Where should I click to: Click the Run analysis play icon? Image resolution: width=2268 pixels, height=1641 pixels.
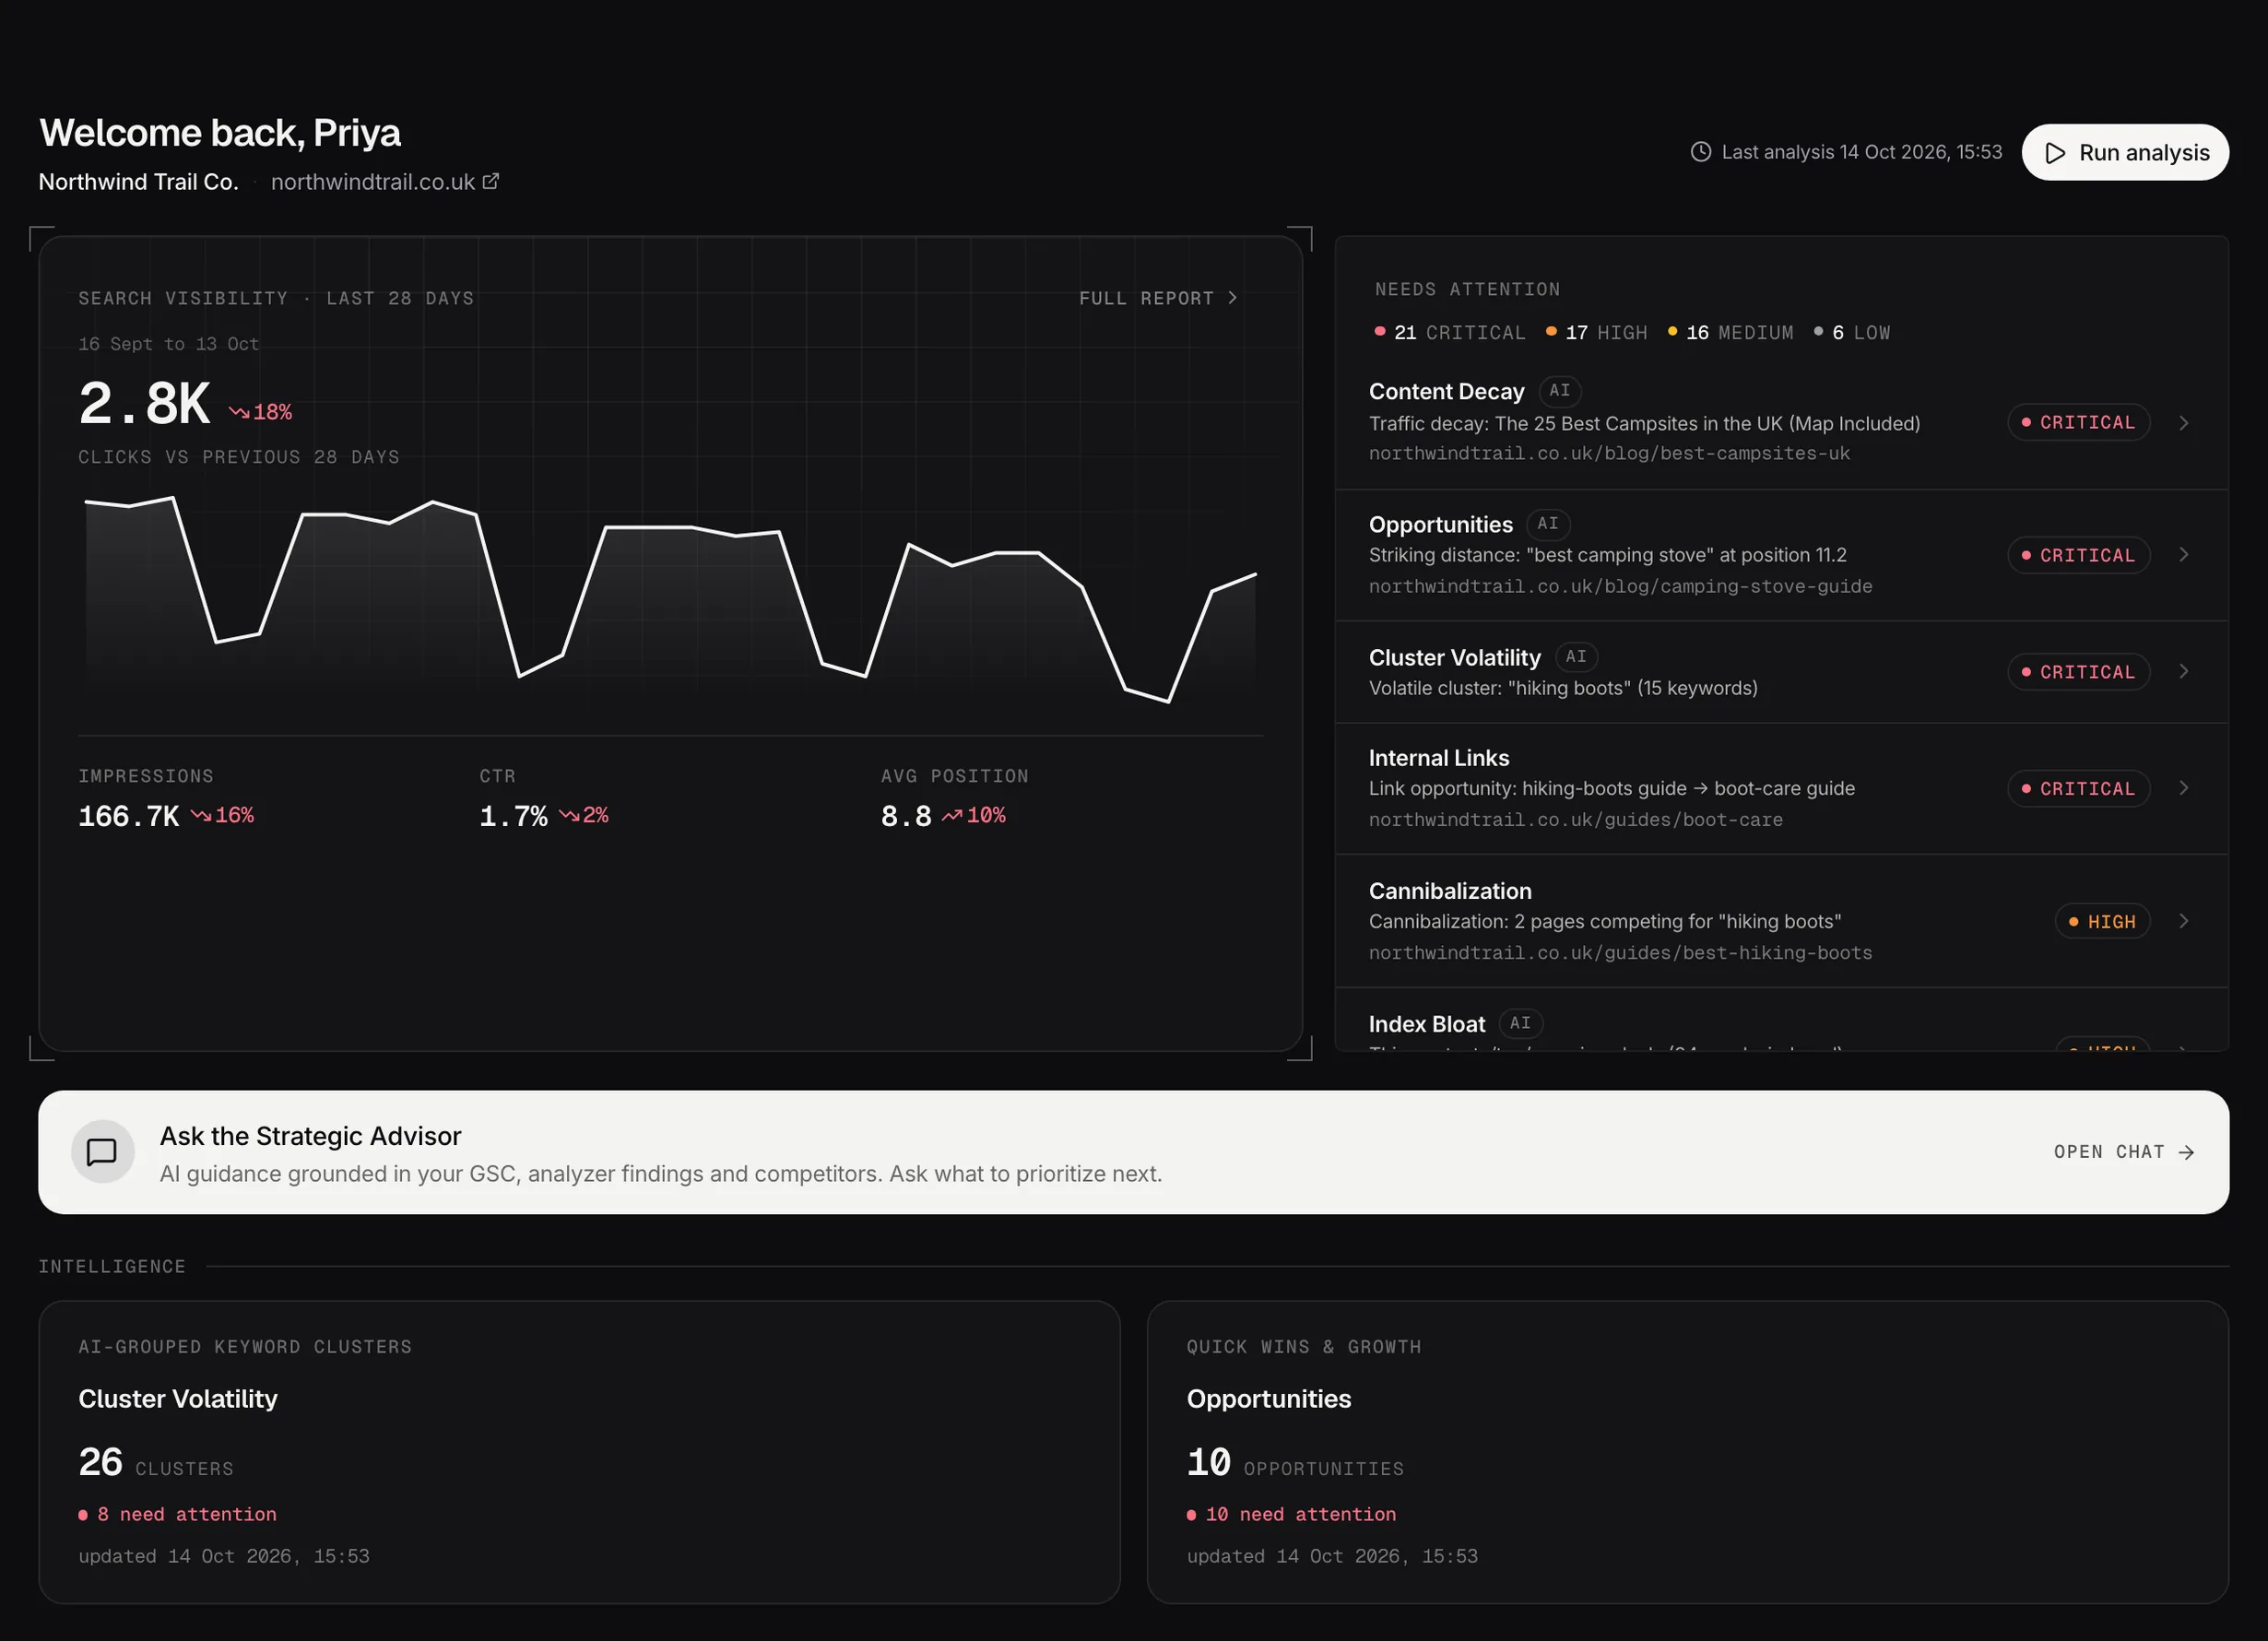click(2055, 153)
